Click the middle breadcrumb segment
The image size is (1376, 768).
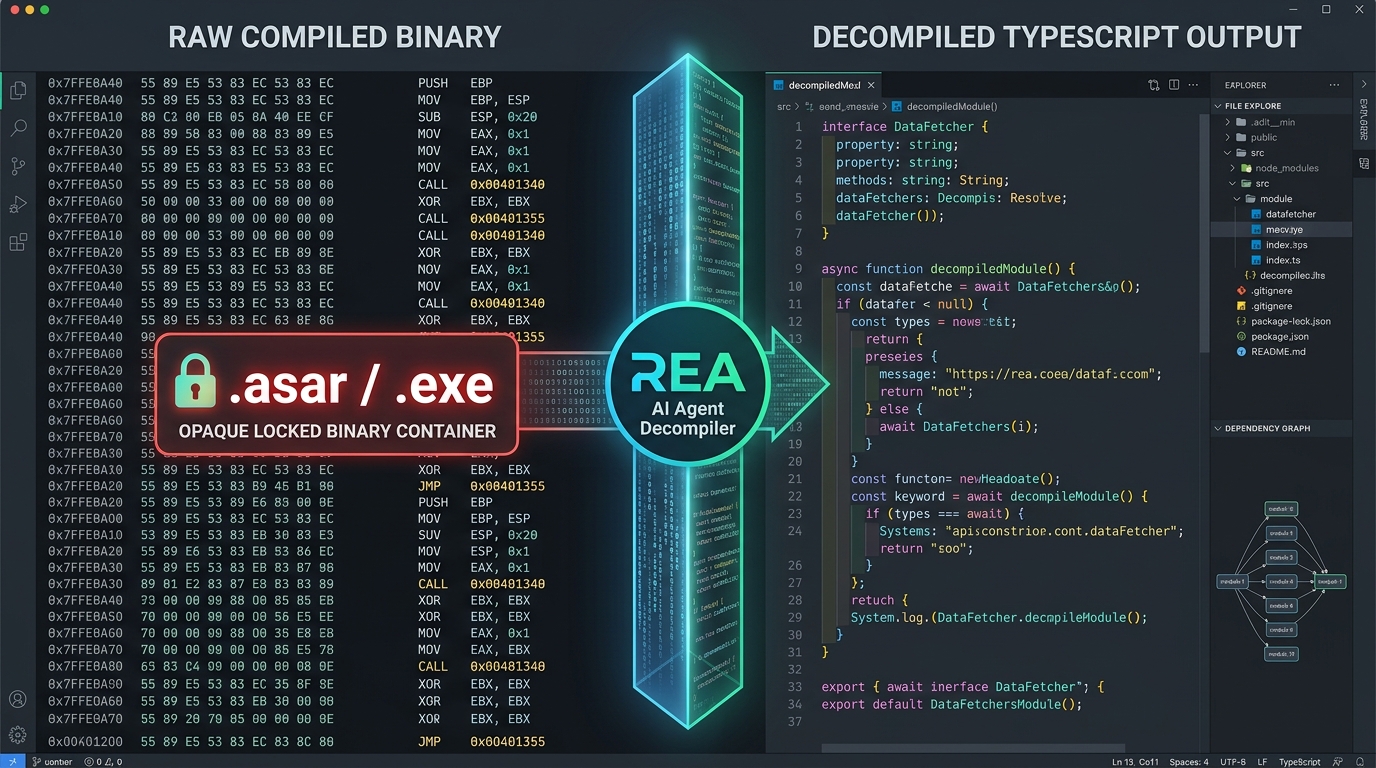click(x=848, y=106)
